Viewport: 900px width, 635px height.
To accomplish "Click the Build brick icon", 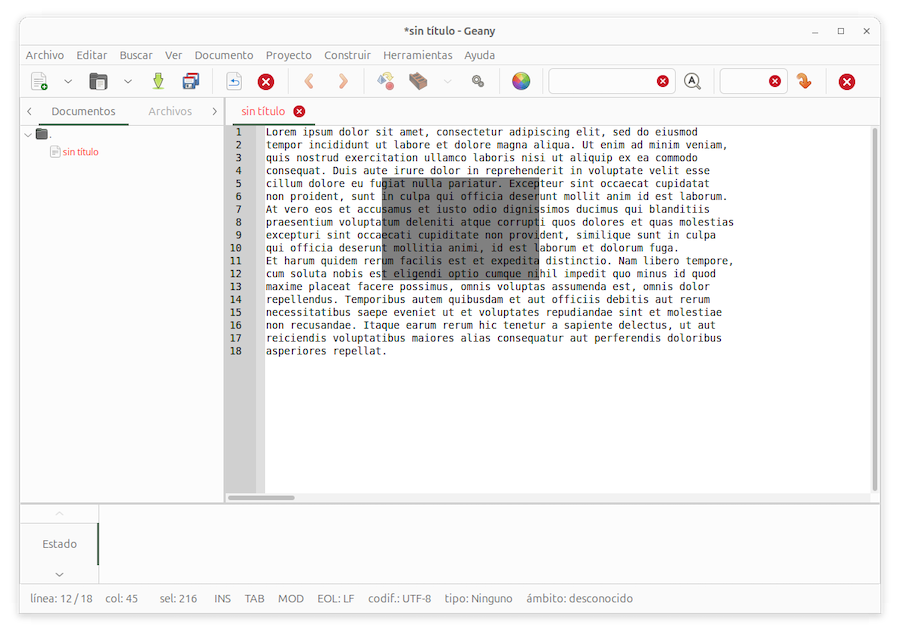I will tap(419, 82).
